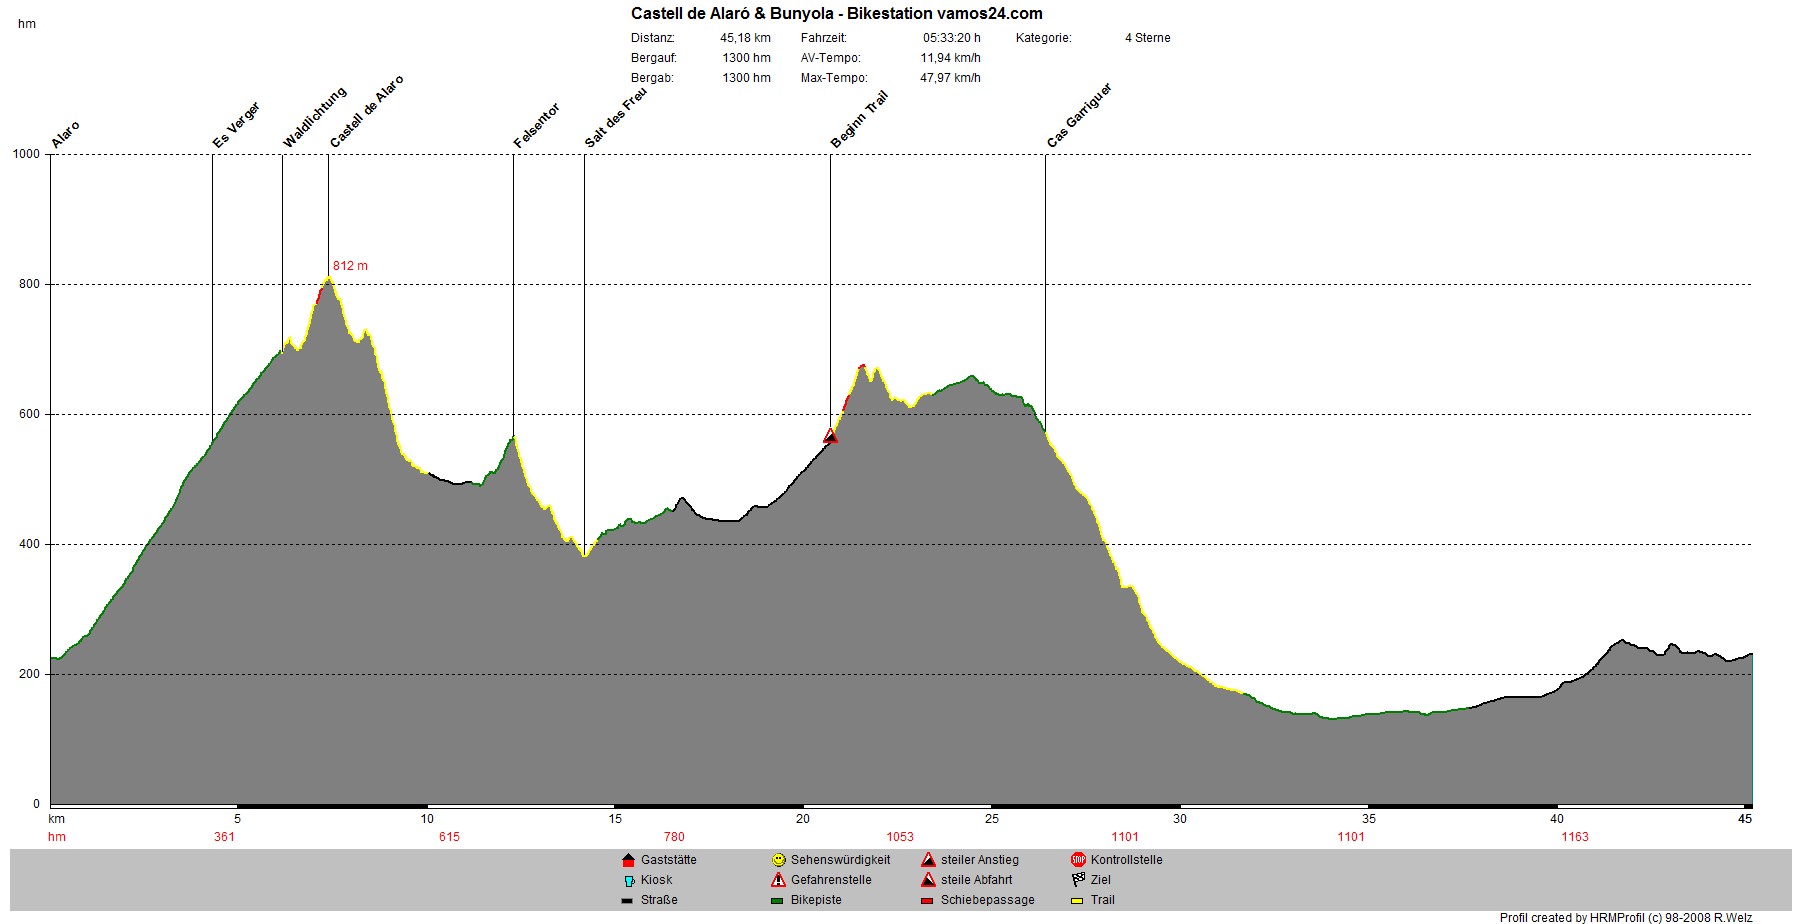Click the steiler Anstieg triangle icon
This screenshot has width=1802, height=924.
click(928, 860)
